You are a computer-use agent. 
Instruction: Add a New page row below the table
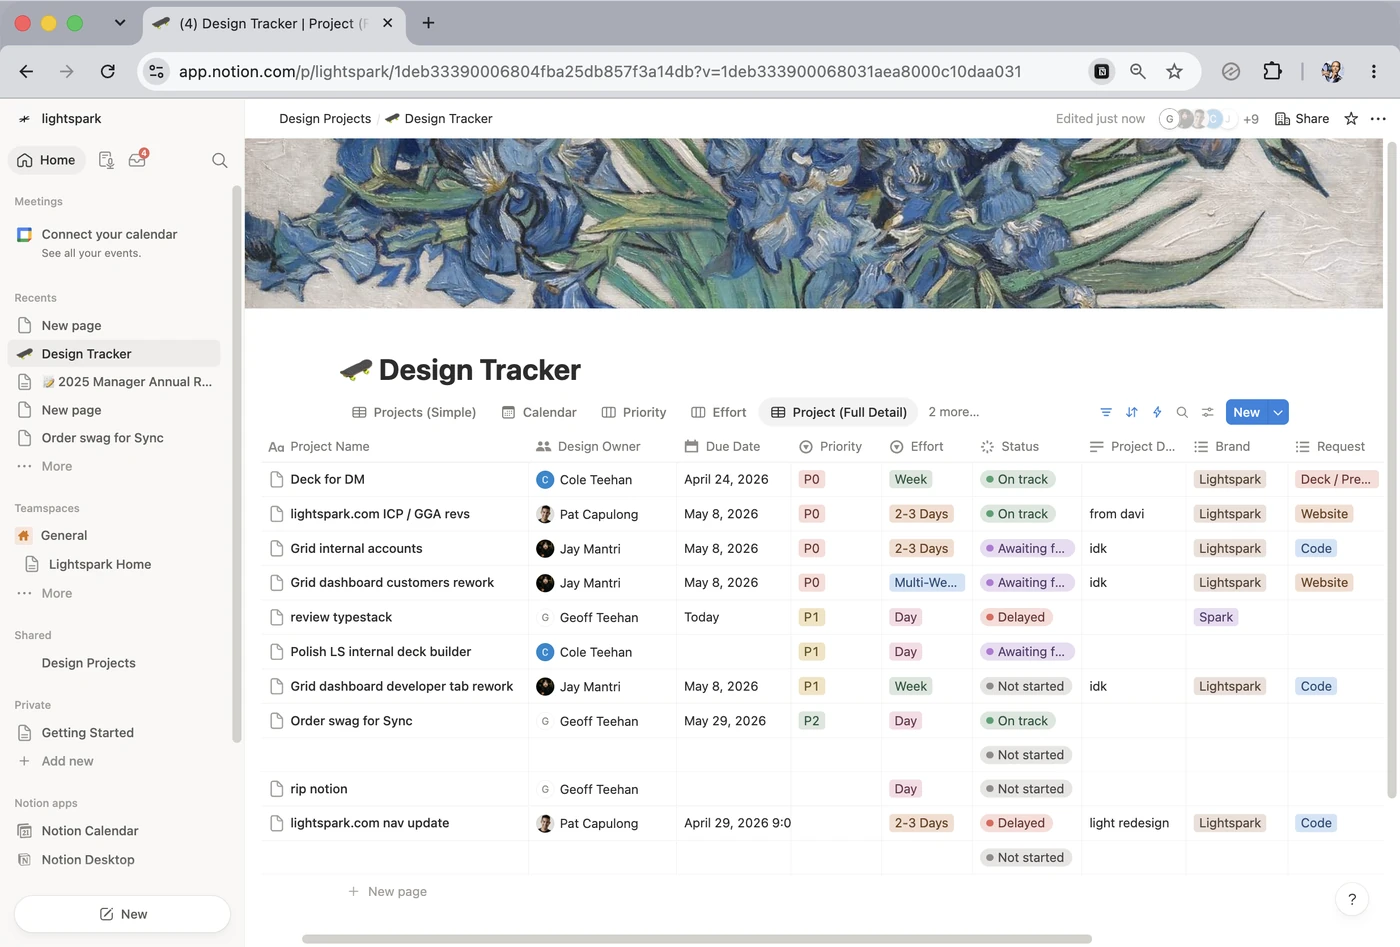387,891
